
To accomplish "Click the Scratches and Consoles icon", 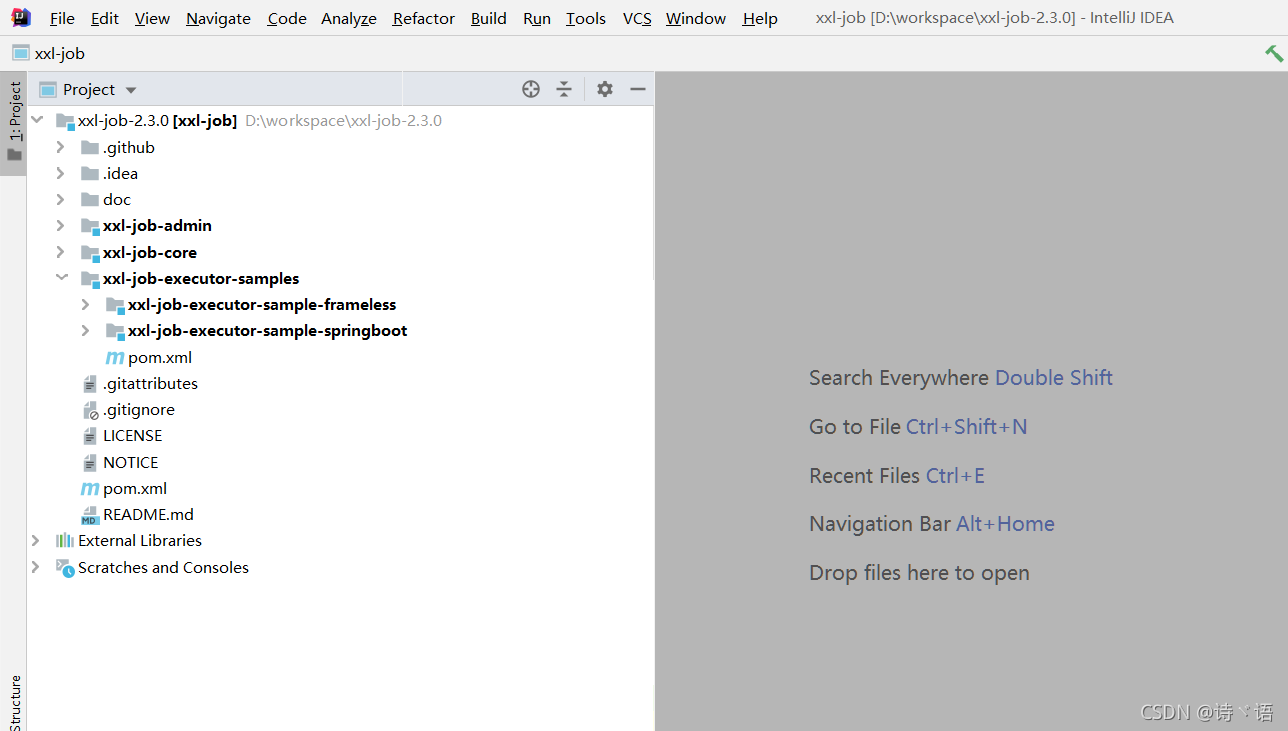I will pos(65,567).
